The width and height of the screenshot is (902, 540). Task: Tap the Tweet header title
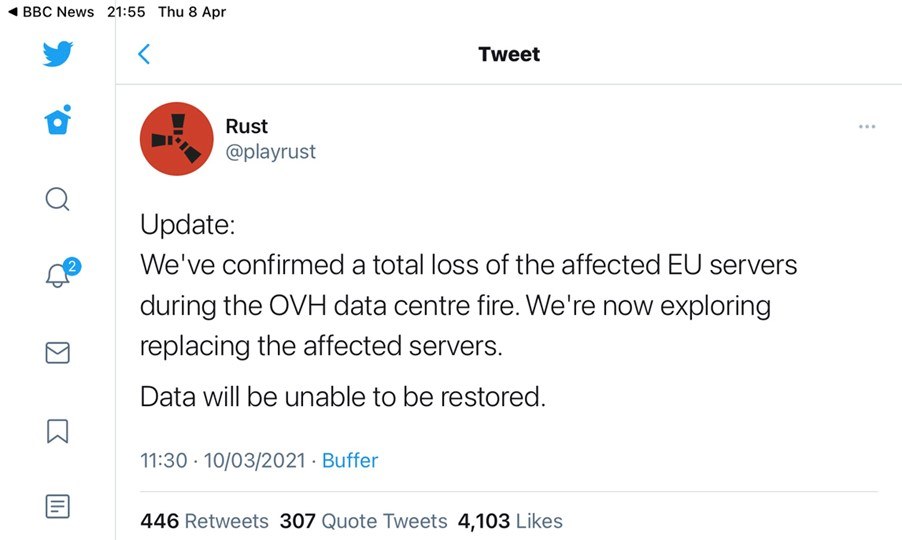coord(509,54)
